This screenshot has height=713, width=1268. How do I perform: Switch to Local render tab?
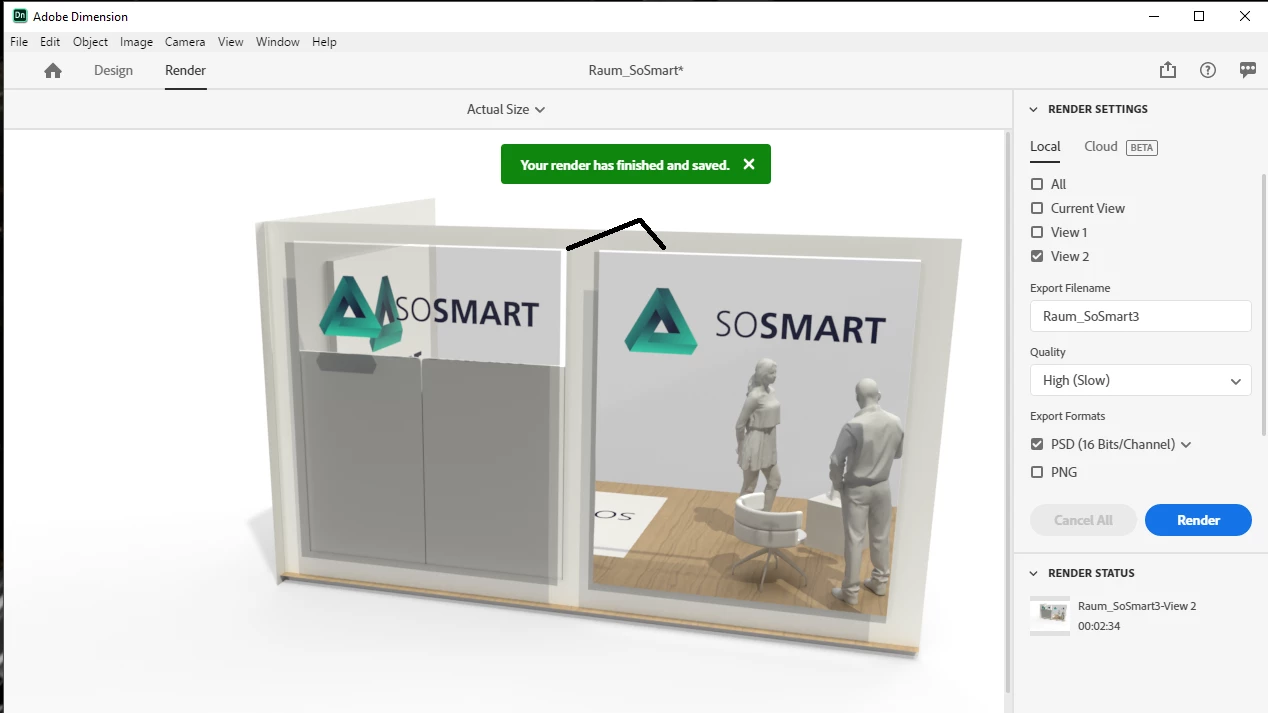(1045, 146)
